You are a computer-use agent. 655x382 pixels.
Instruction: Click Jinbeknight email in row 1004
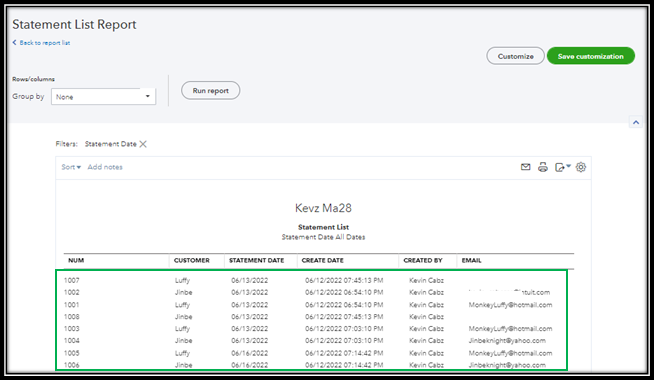(507, 341)
